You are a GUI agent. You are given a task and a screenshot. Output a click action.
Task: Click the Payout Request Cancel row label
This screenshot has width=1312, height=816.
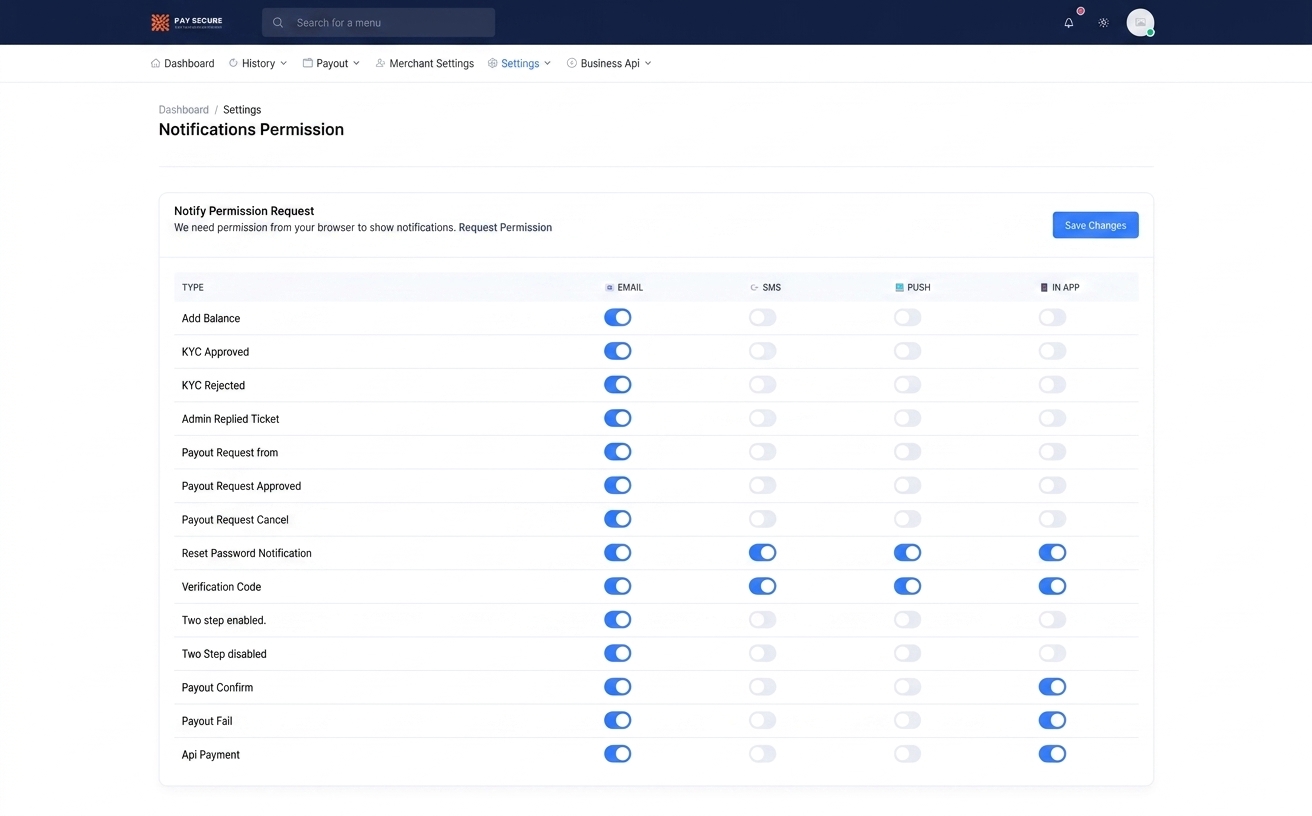[x=235, y=520]
